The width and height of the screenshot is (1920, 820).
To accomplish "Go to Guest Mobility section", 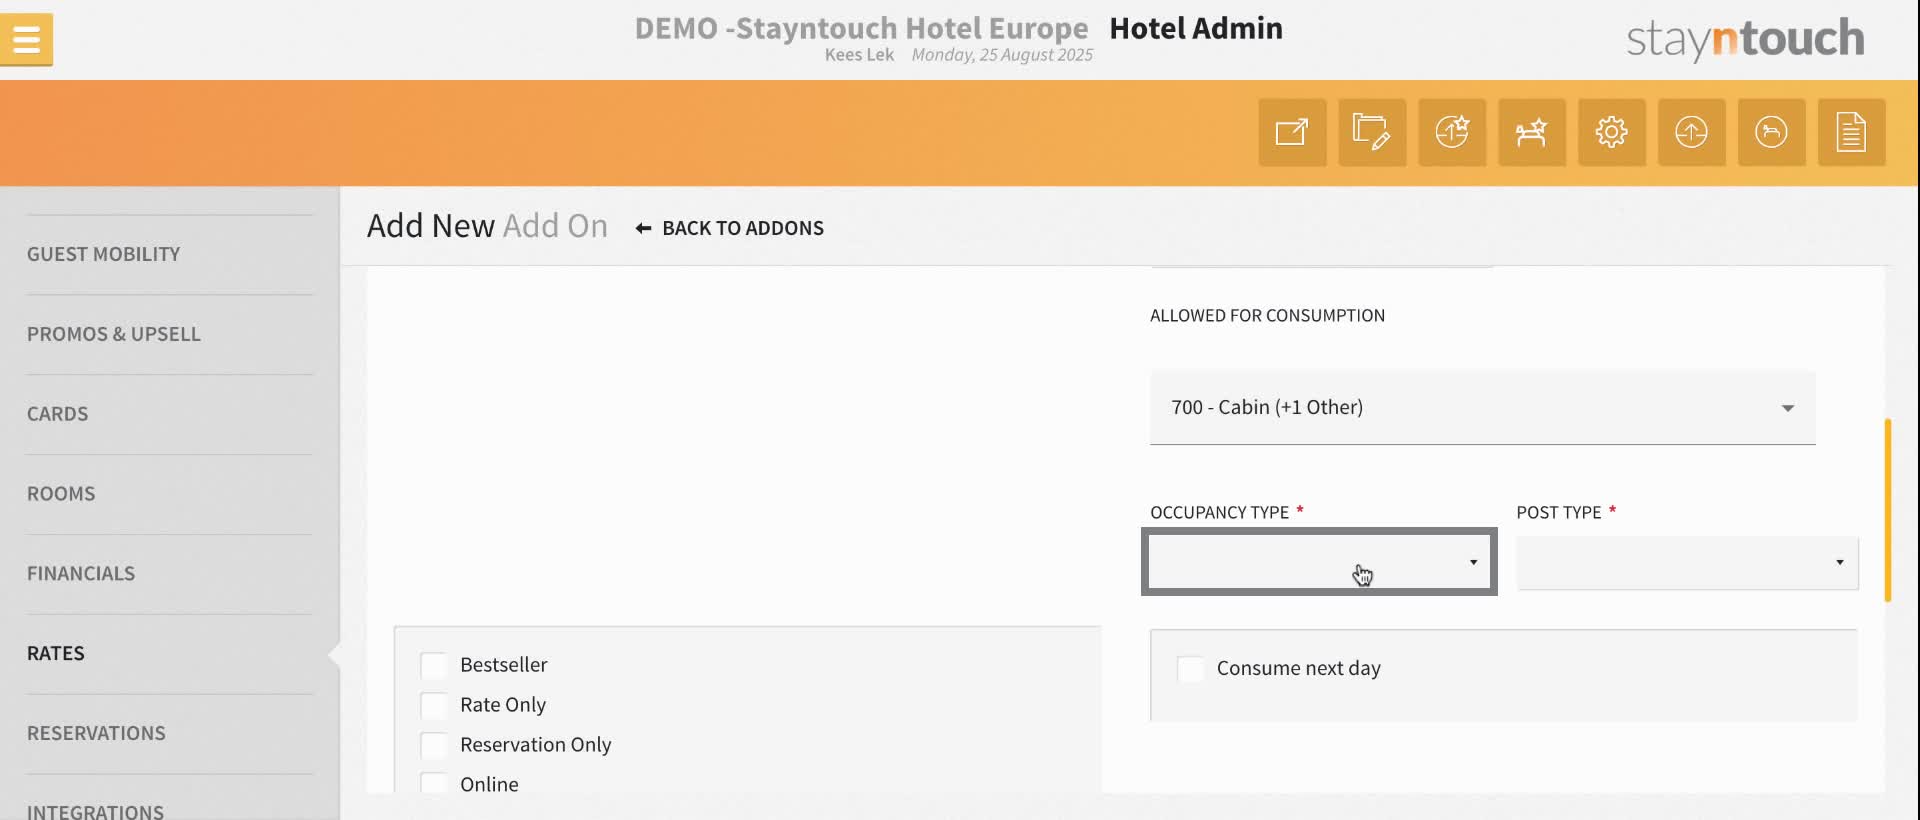I will point(104,254).
